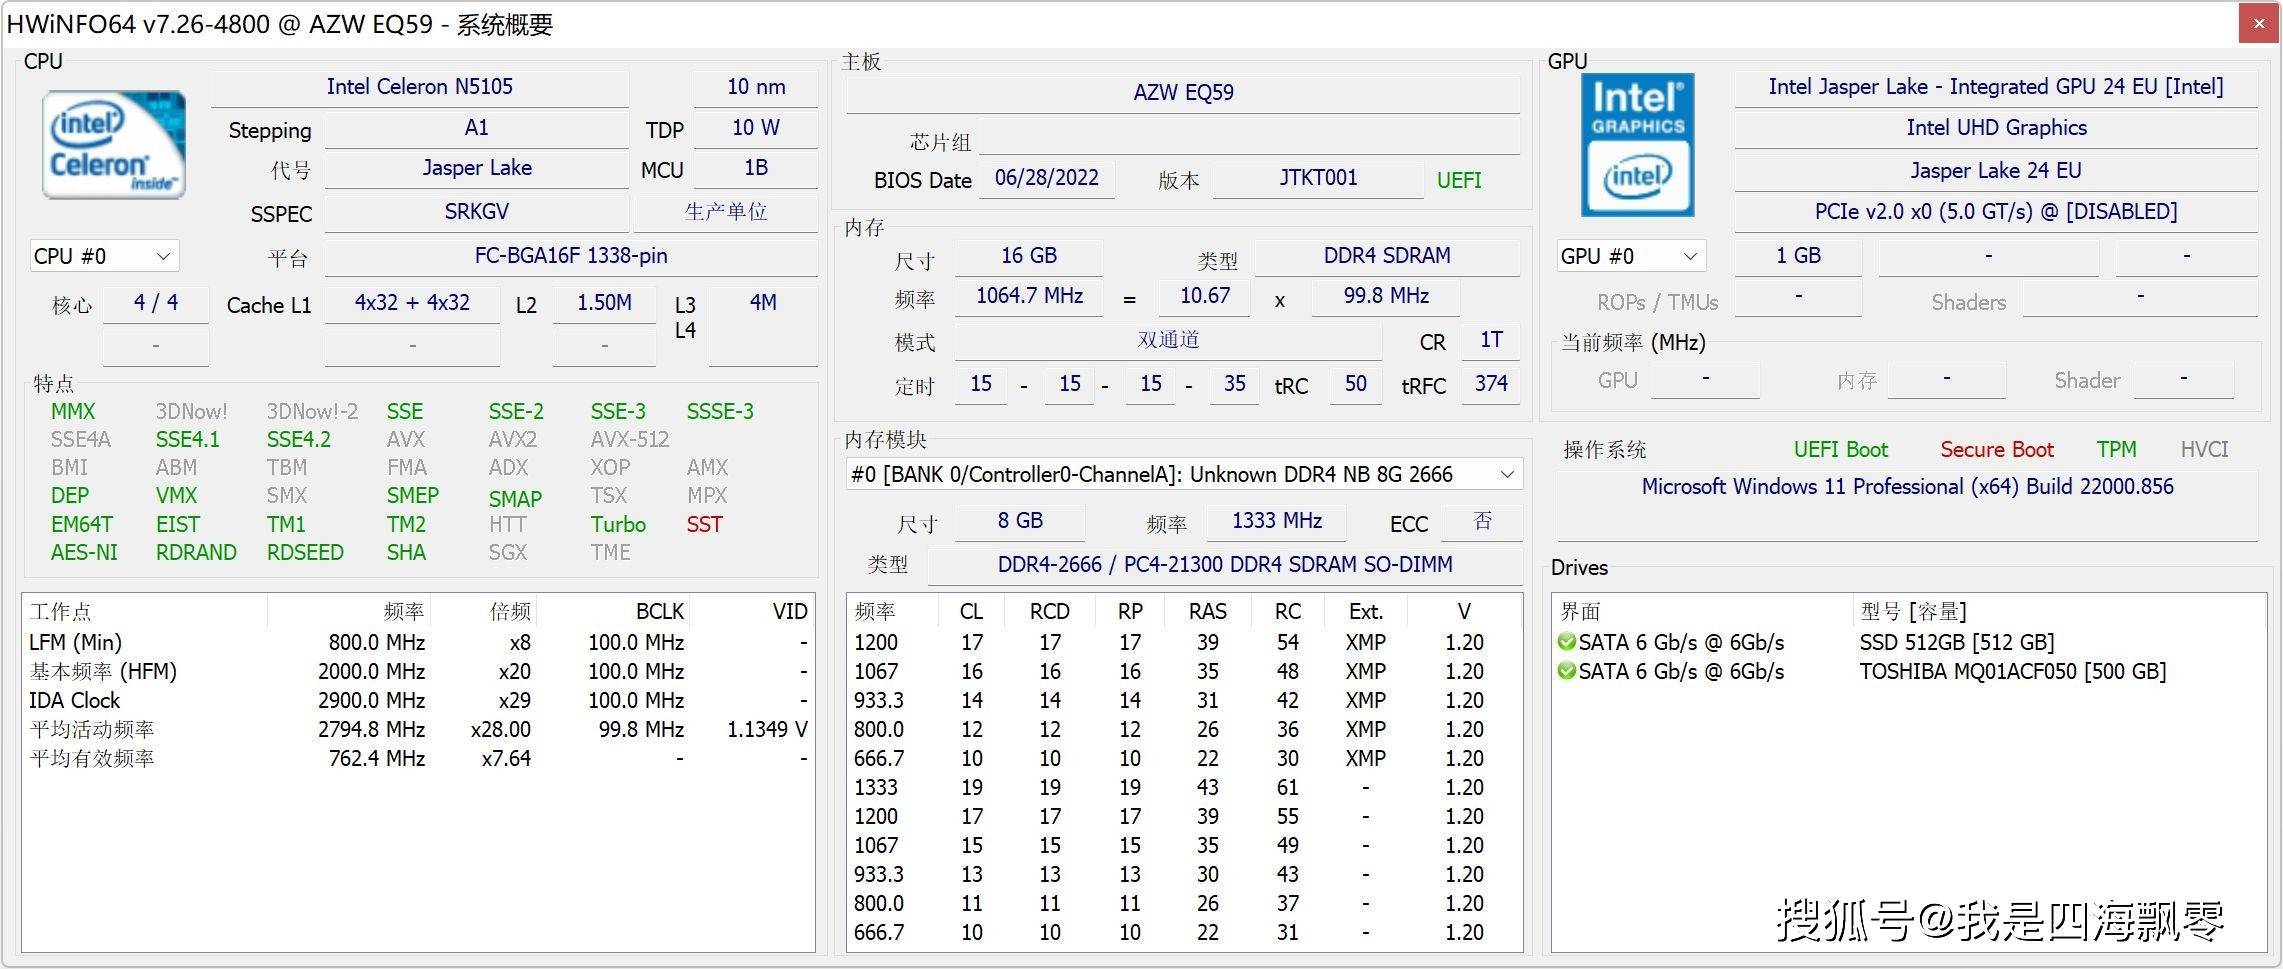Select the TOSHIBA MQ01ACF050 drive row
The image size is (2283, 969).
coord(1908,671)
